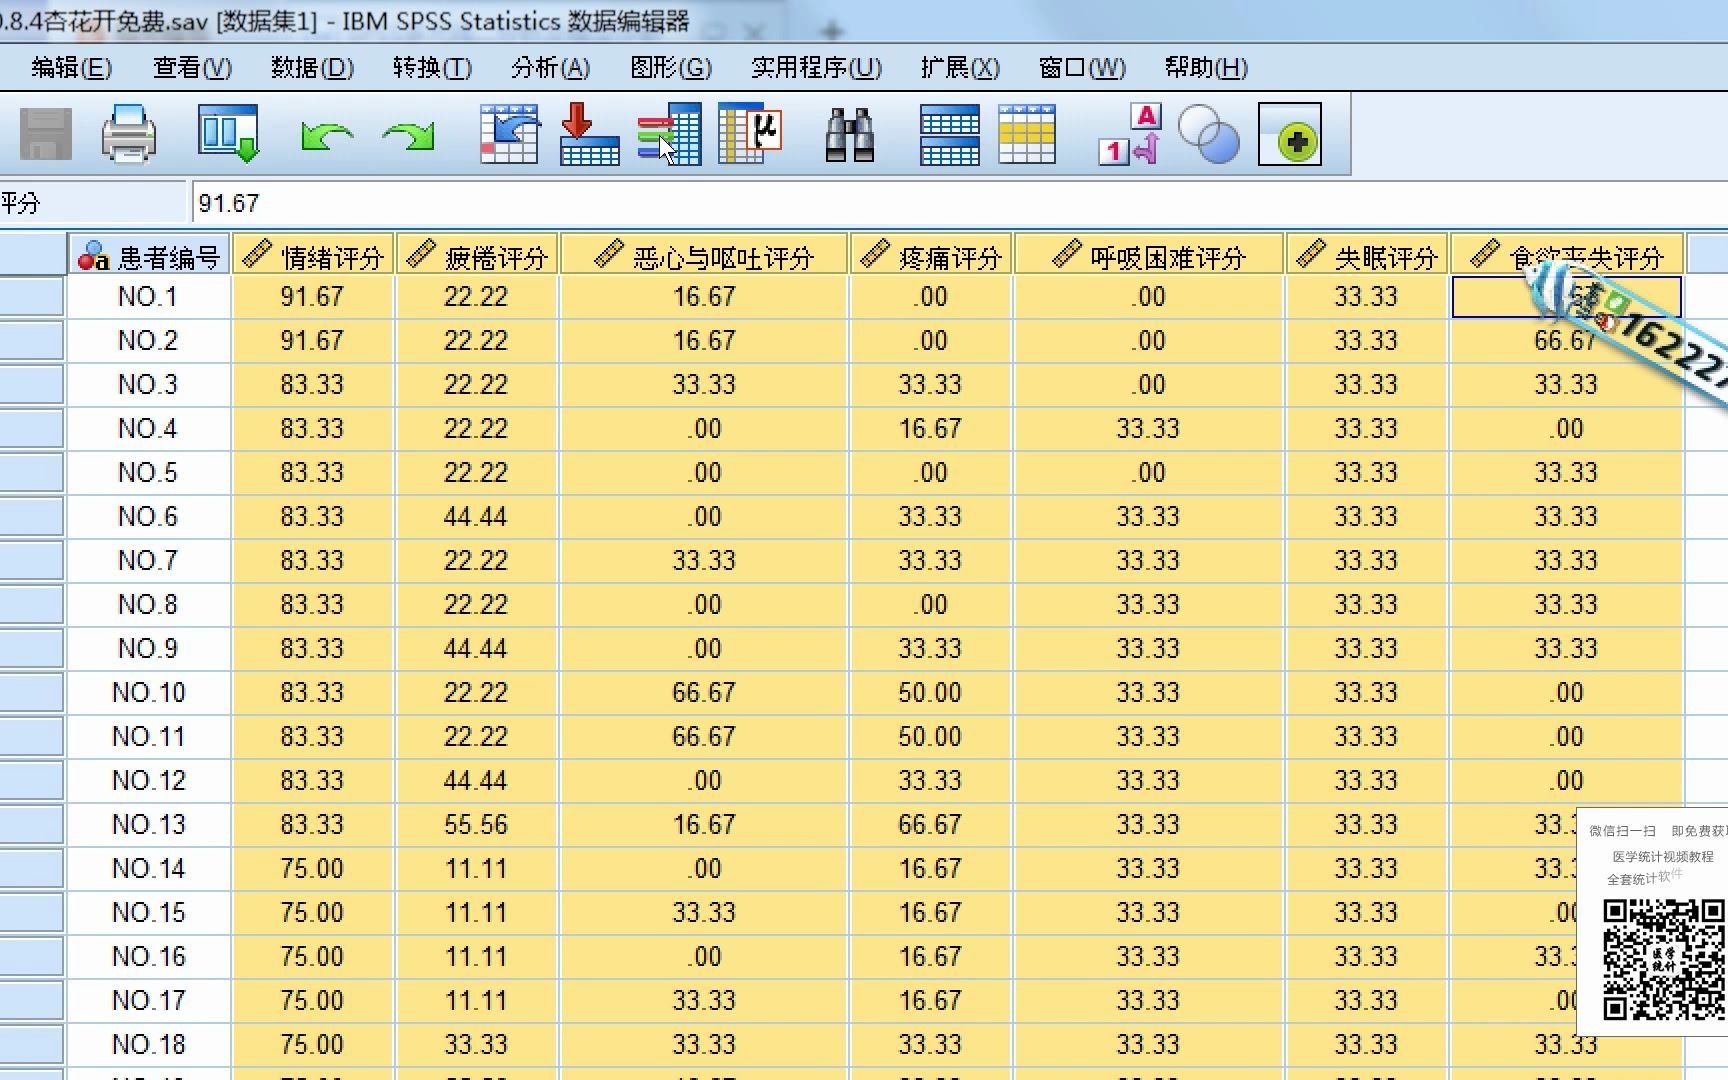Image resolution: width=1728 pixels, height=1080 pixels.
Task: Select 失眠评分 cell 33.33 in row NO.9
Action: [x=1367, y=649]
